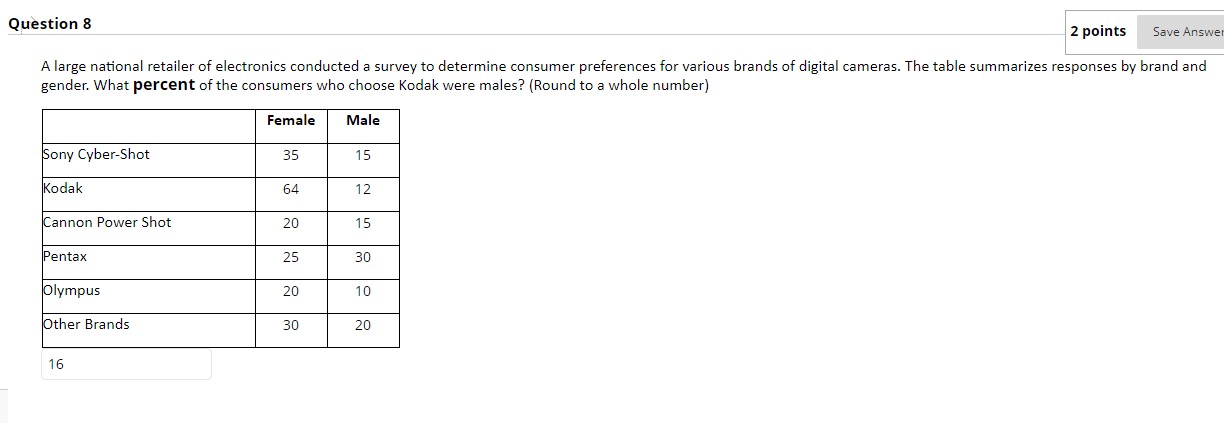Click the Olympus row label
1224x423 pixels.
(x=71, y=290)
